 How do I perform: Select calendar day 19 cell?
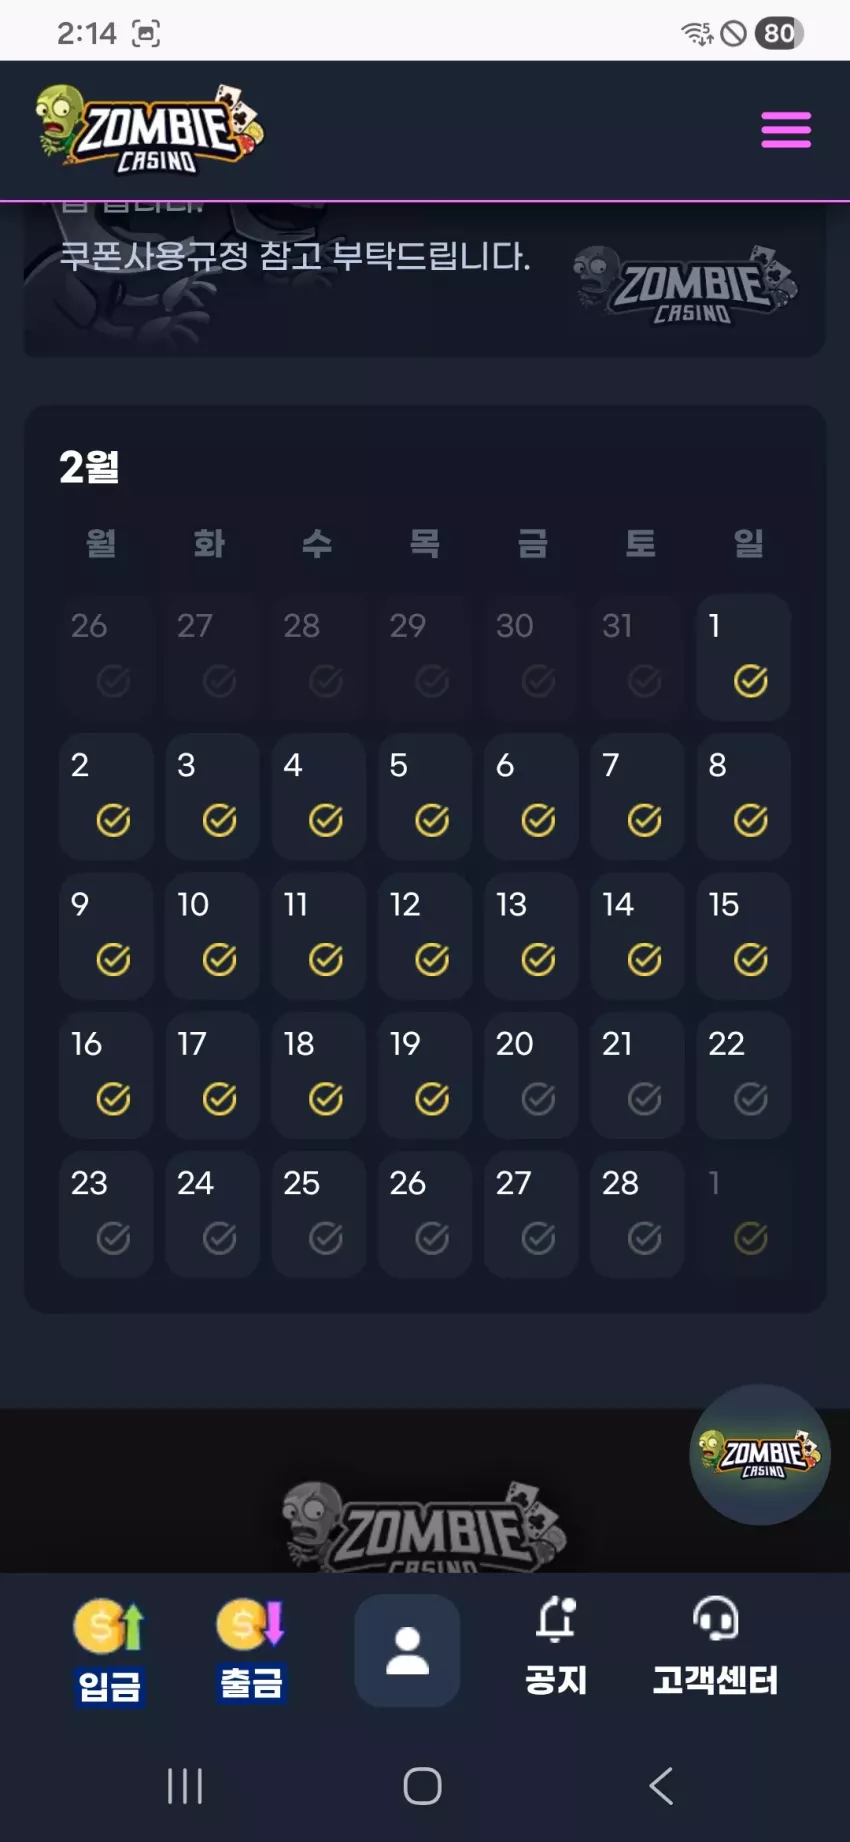pyautogui.click(x=425, y=1075)
